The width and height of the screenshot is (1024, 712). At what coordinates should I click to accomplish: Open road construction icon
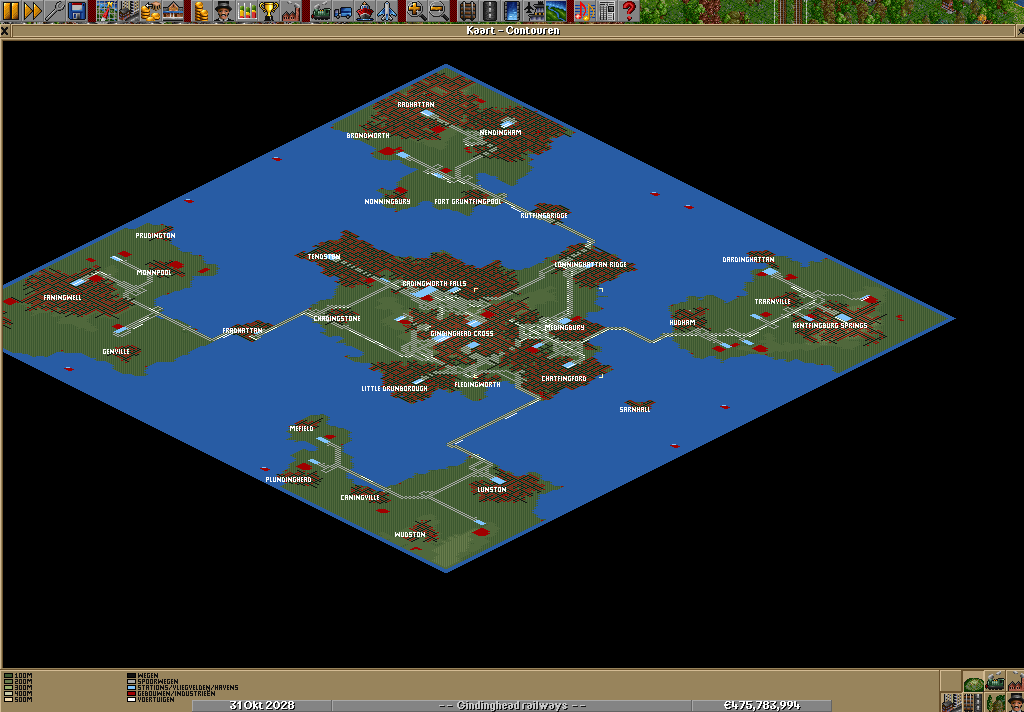point(490,11)
